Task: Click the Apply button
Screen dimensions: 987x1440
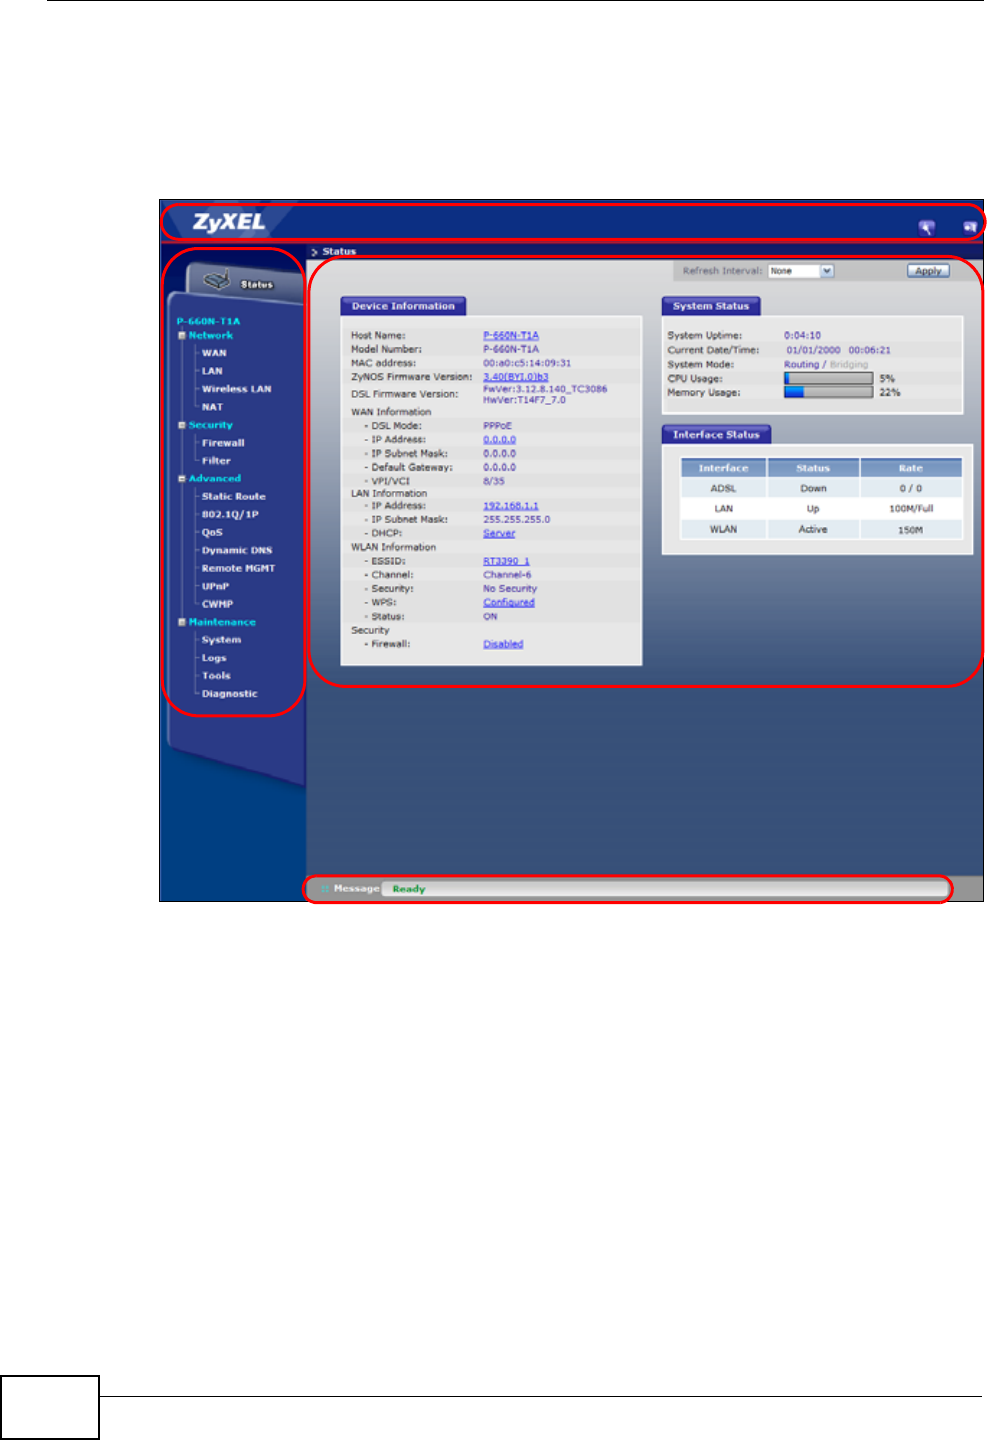Action: point(928,271)
